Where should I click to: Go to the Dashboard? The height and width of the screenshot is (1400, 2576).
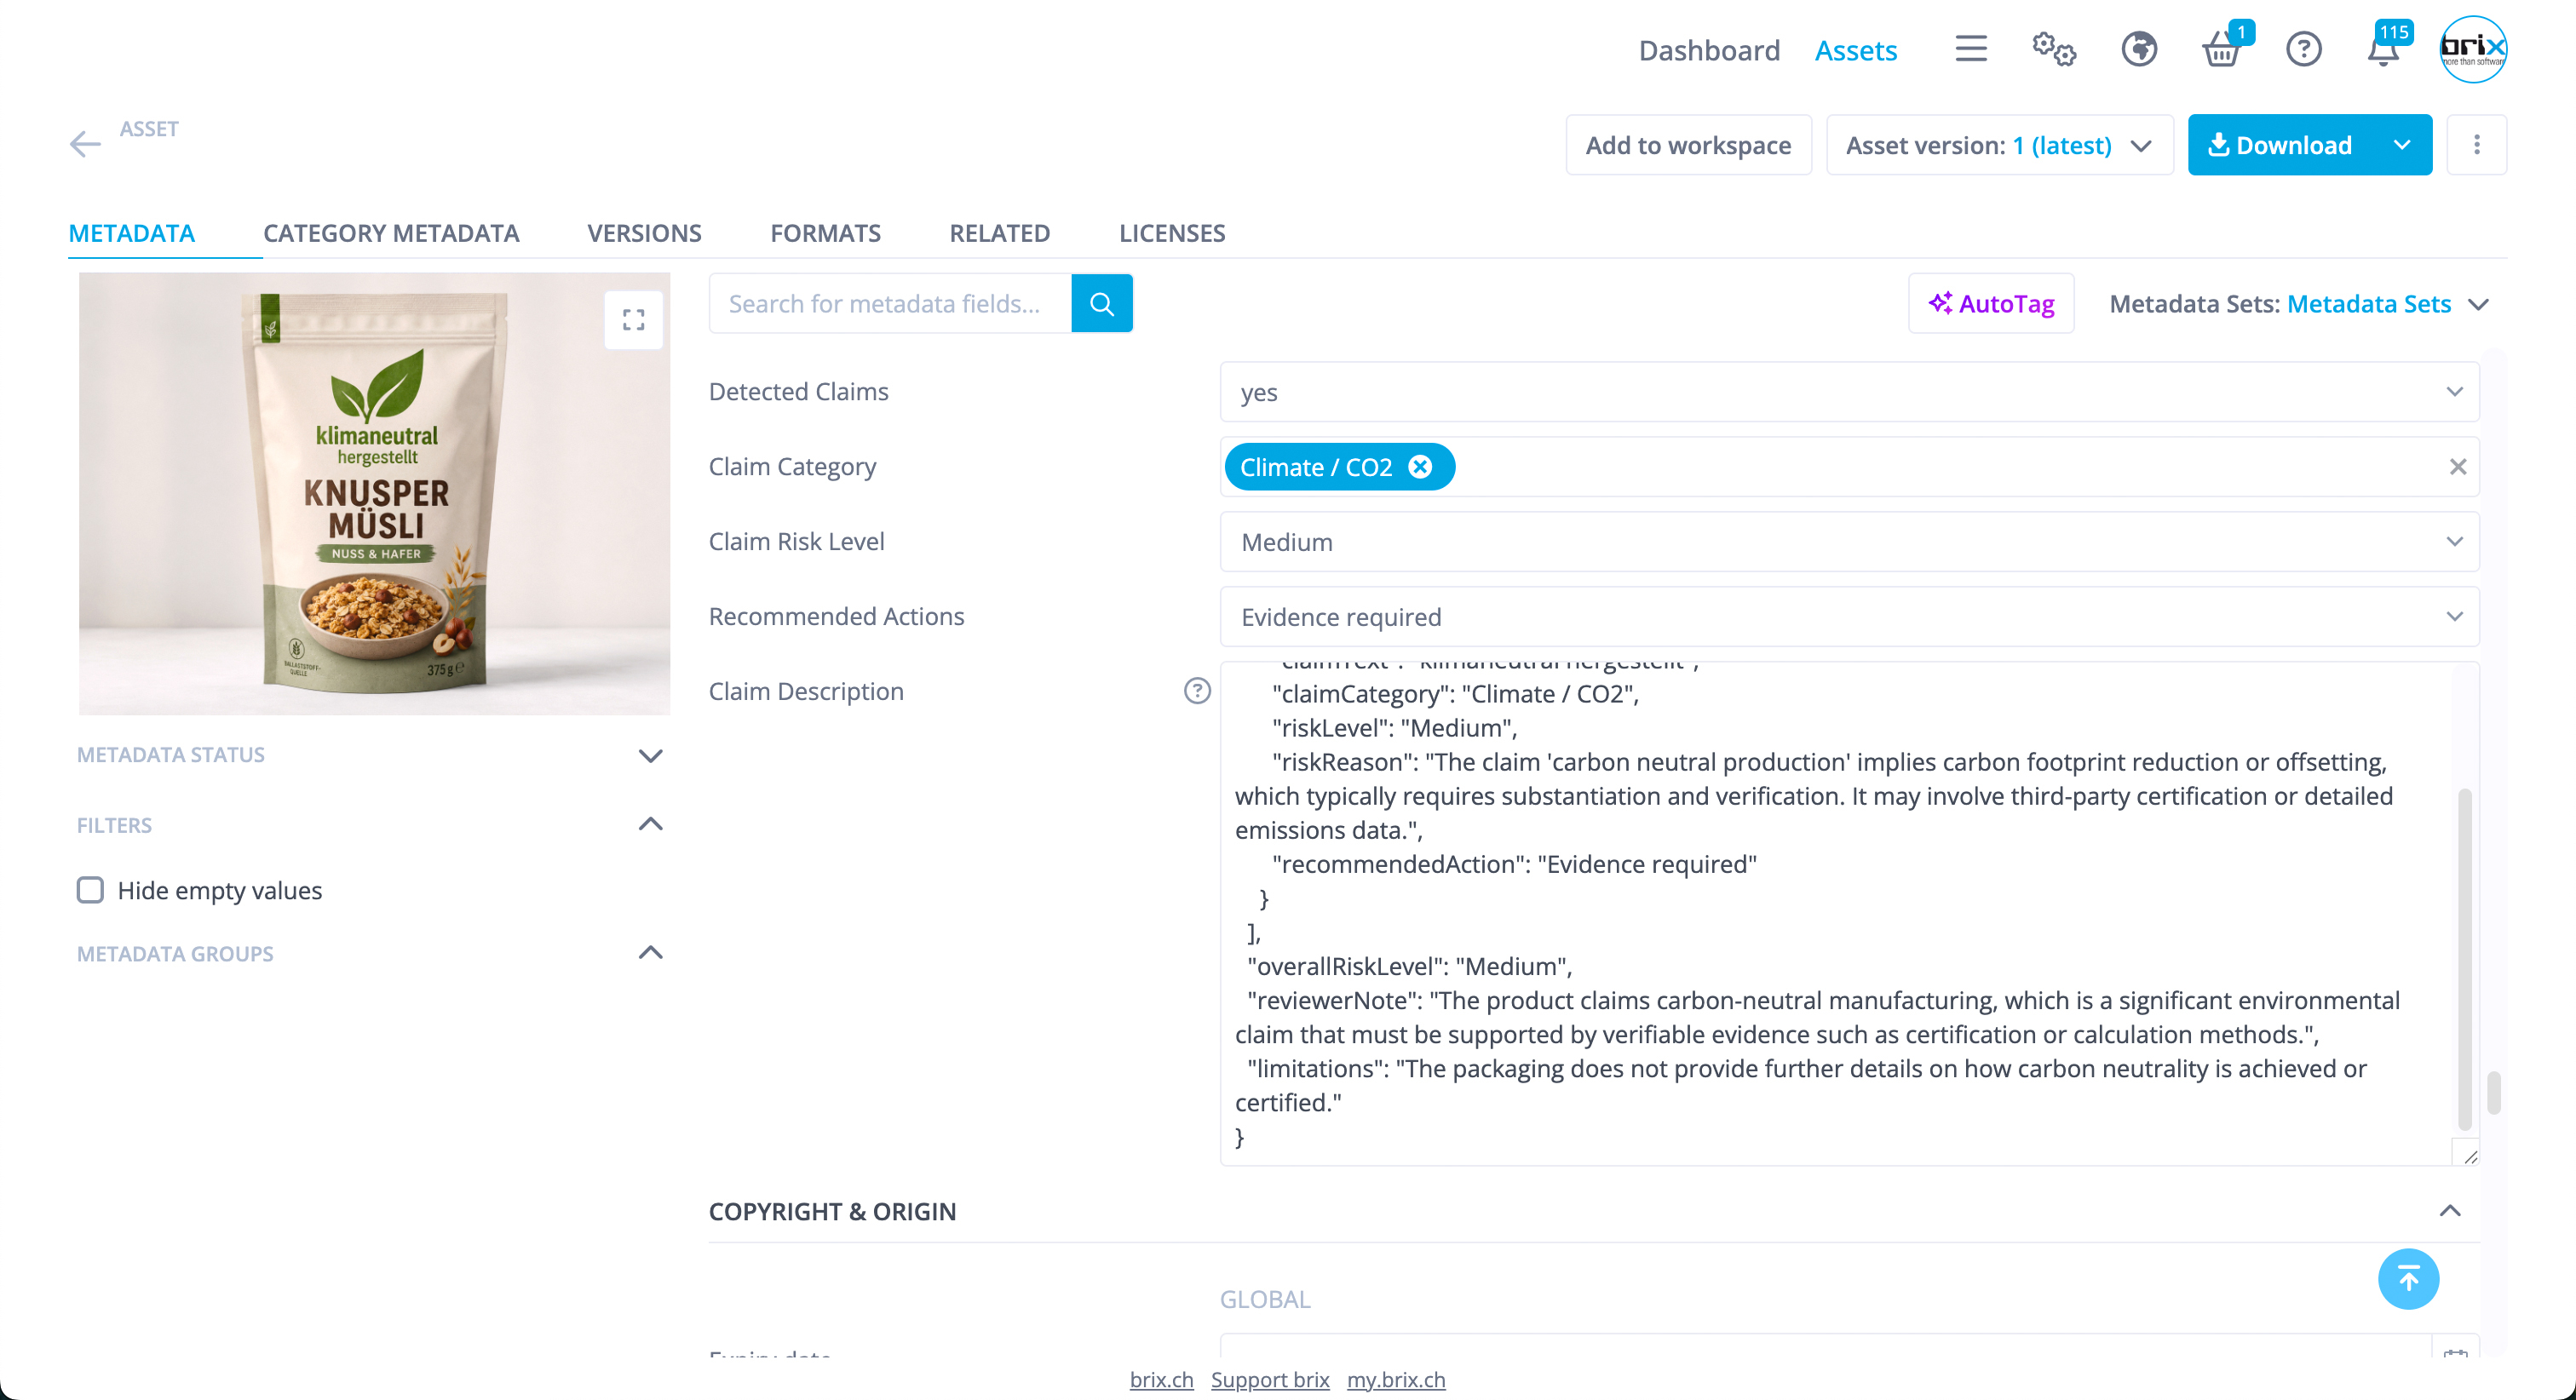[1709, 50]
